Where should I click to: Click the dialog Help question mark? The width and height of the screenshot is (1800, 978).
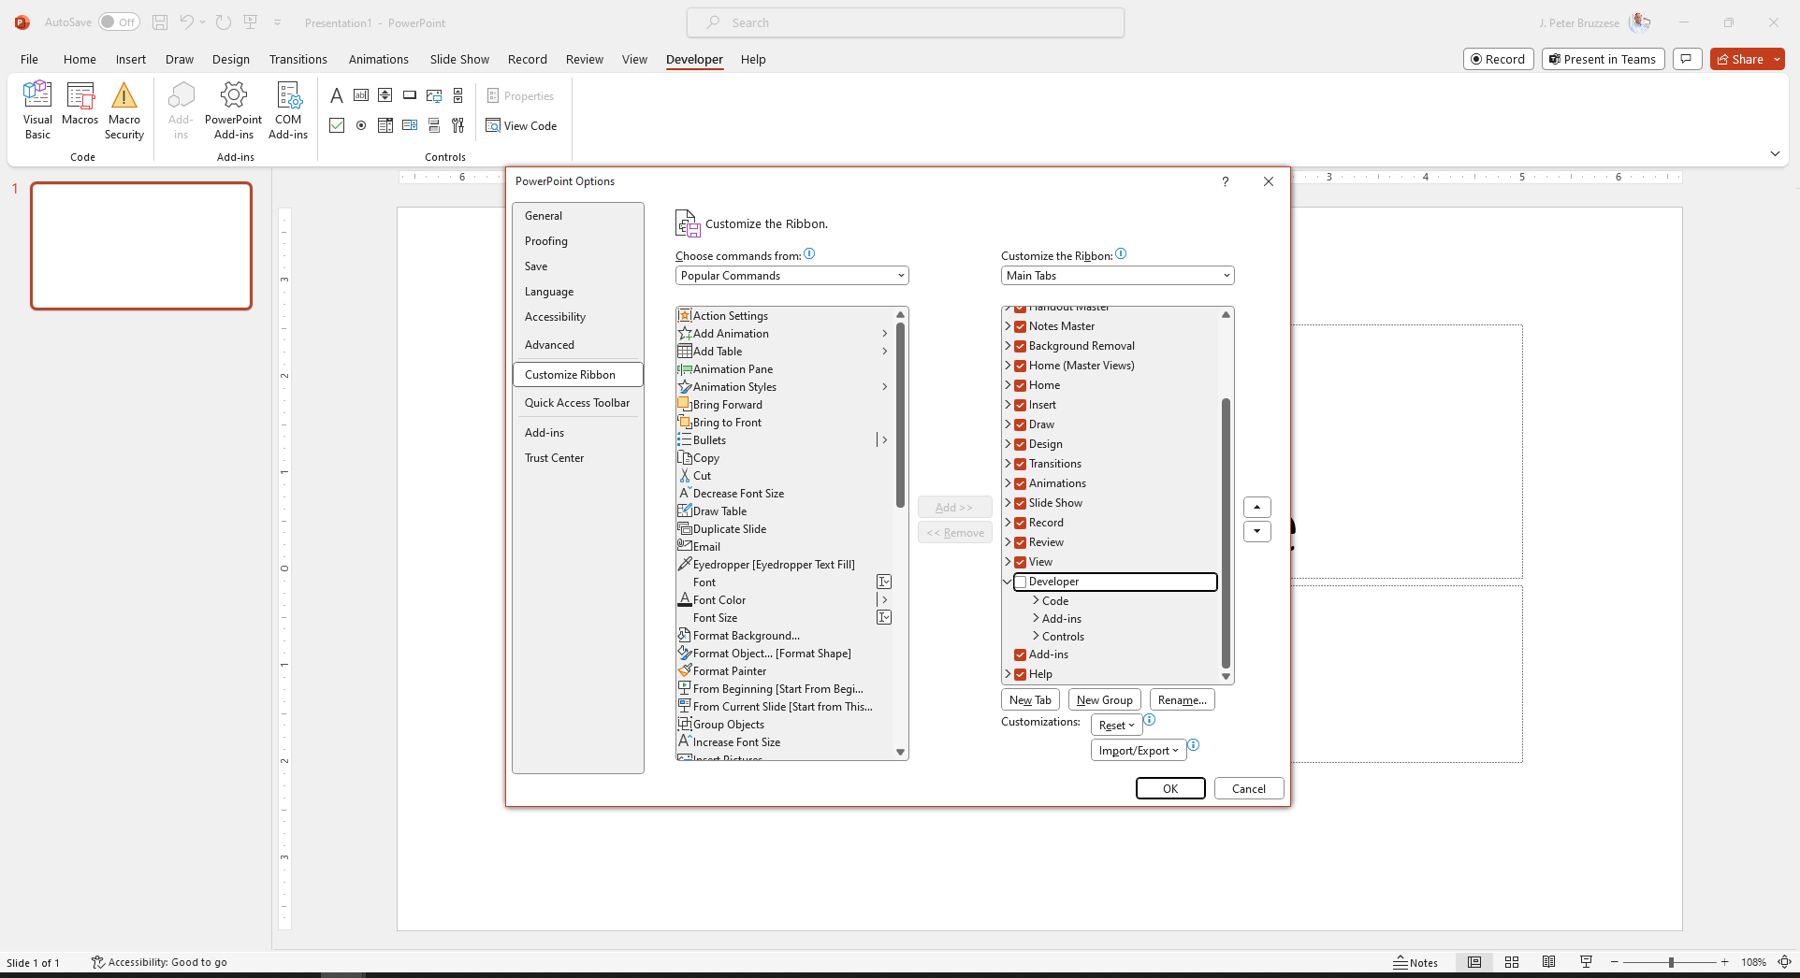(1225, 182)
